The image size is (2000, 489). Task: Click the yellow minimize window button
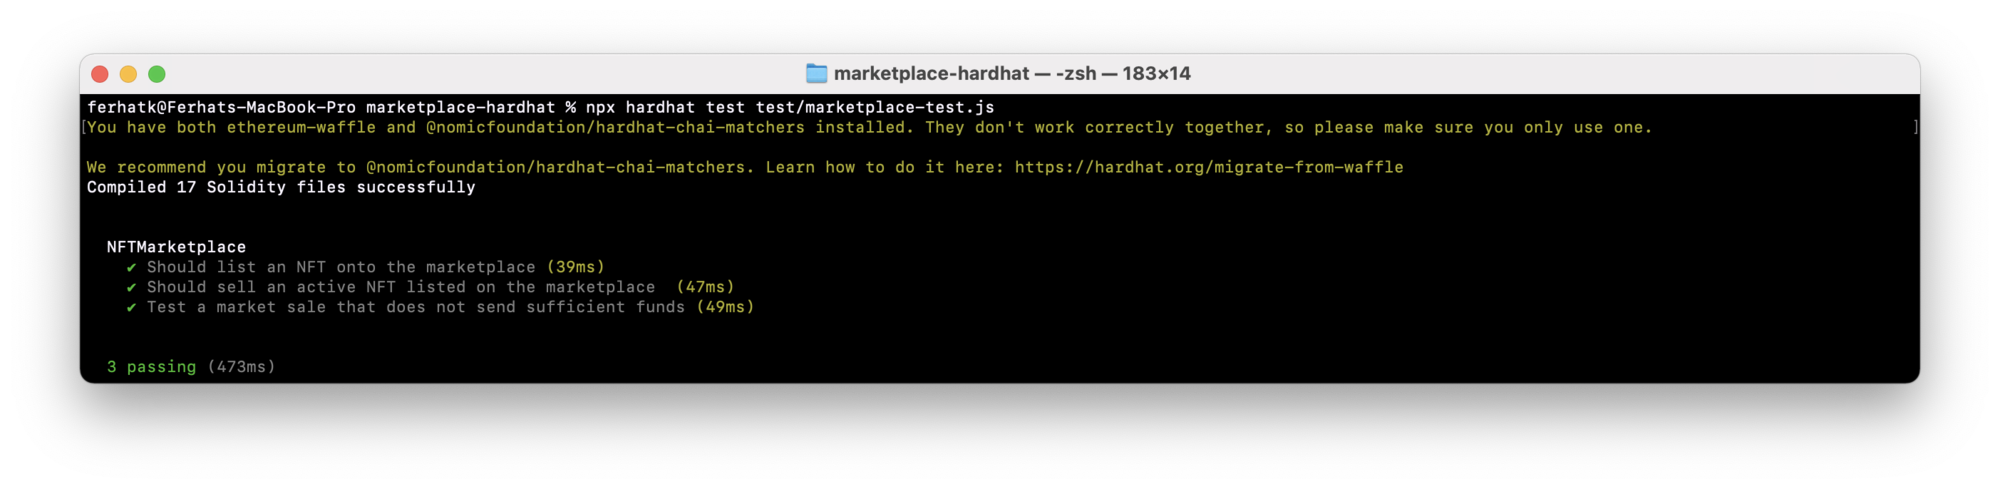(x=128, y=74)
